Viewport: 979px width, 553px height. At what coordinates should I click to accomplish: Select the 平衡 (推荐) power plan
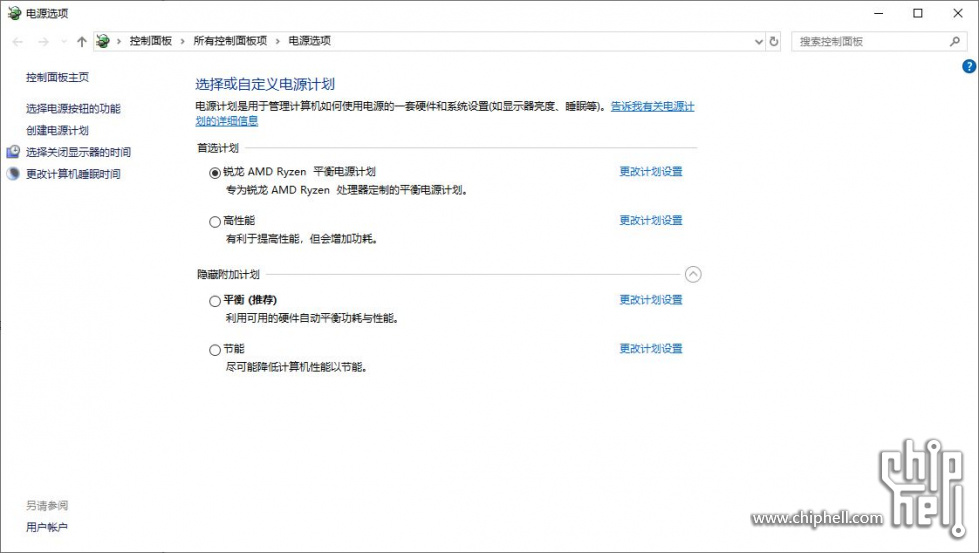point(215,301)
